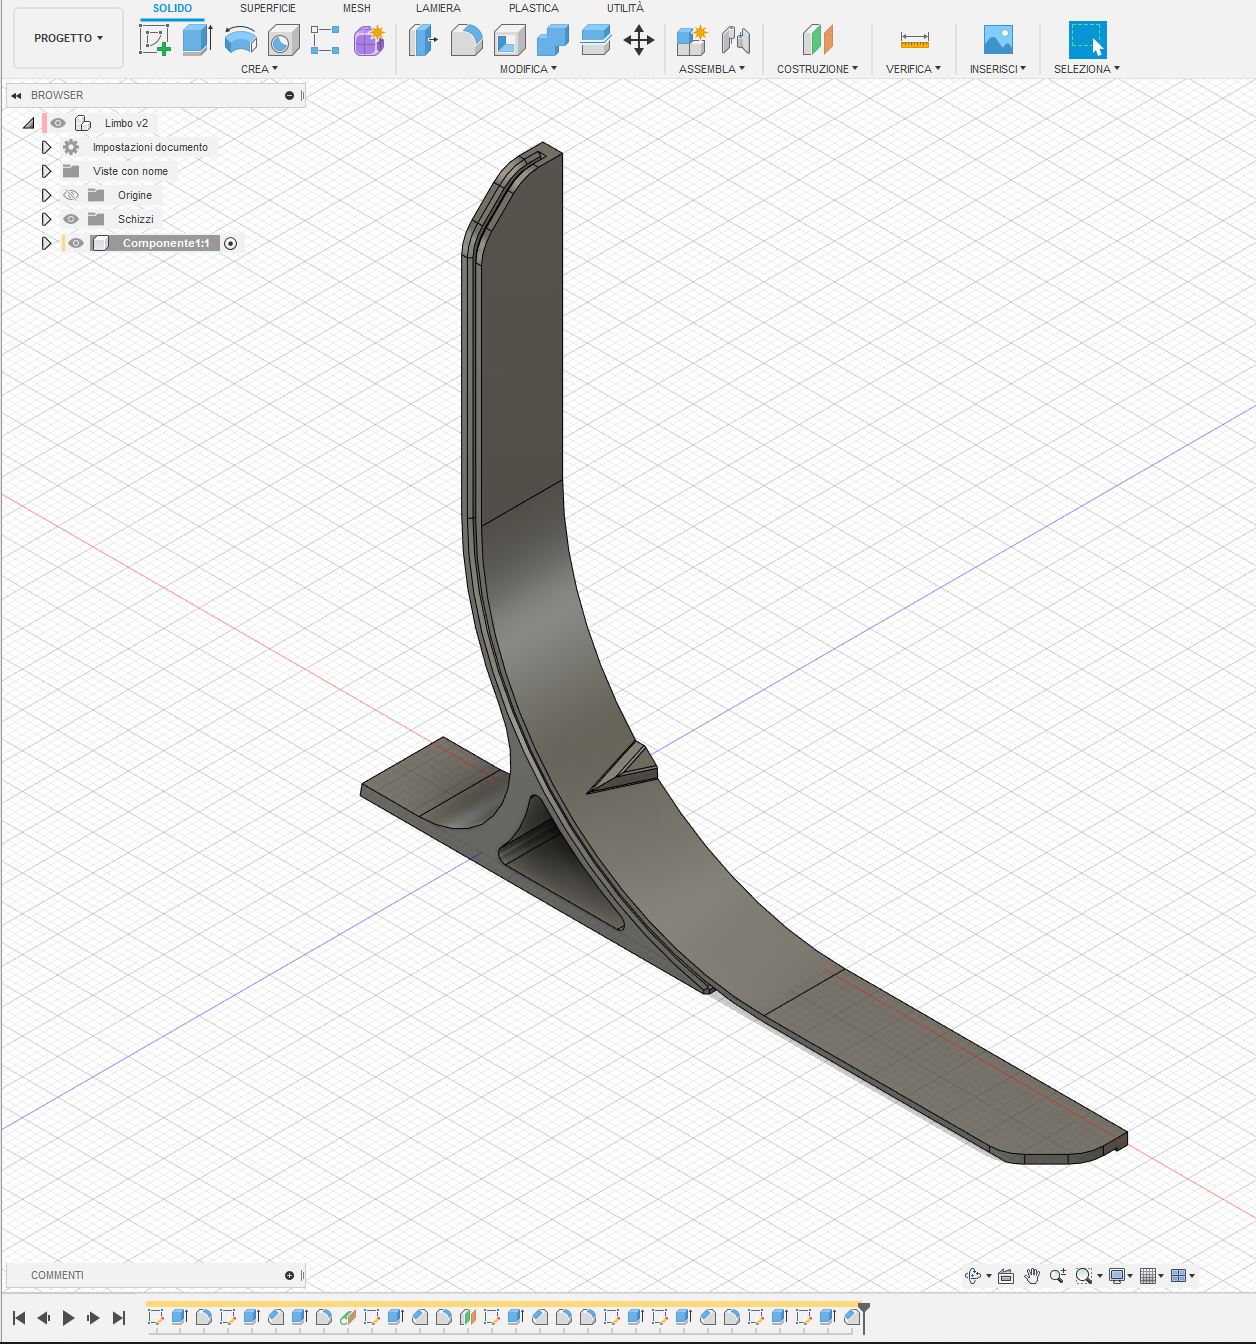This screenshot has width=1256, height=1344.
Task: Open the COSTRUZIONE menu
Action: [817, 69]
